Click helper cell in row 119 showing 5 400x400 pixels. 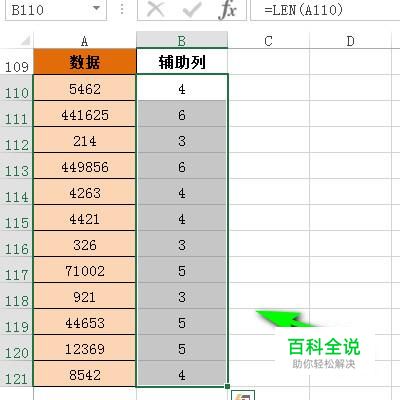(x=182, y=322)
